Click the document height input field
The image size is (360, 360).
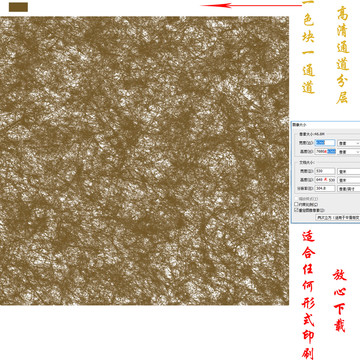[325, 180]
